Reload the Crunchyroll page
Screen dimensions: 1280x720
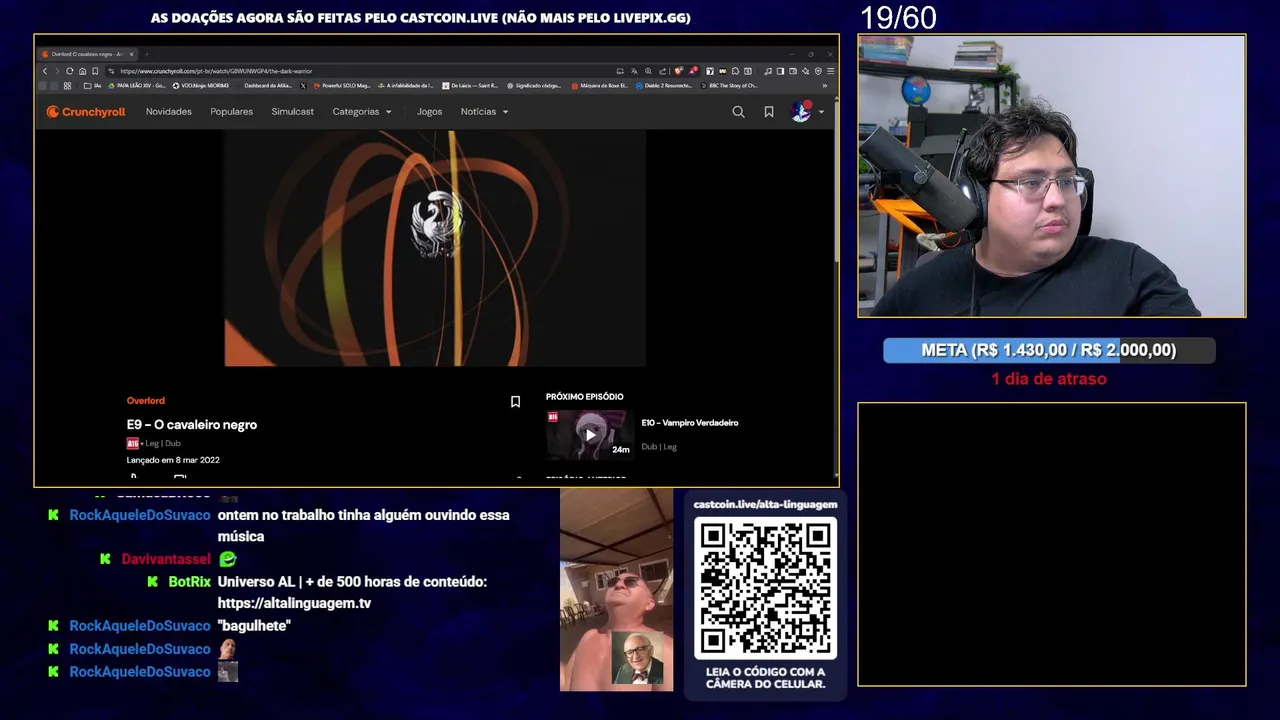69,71
